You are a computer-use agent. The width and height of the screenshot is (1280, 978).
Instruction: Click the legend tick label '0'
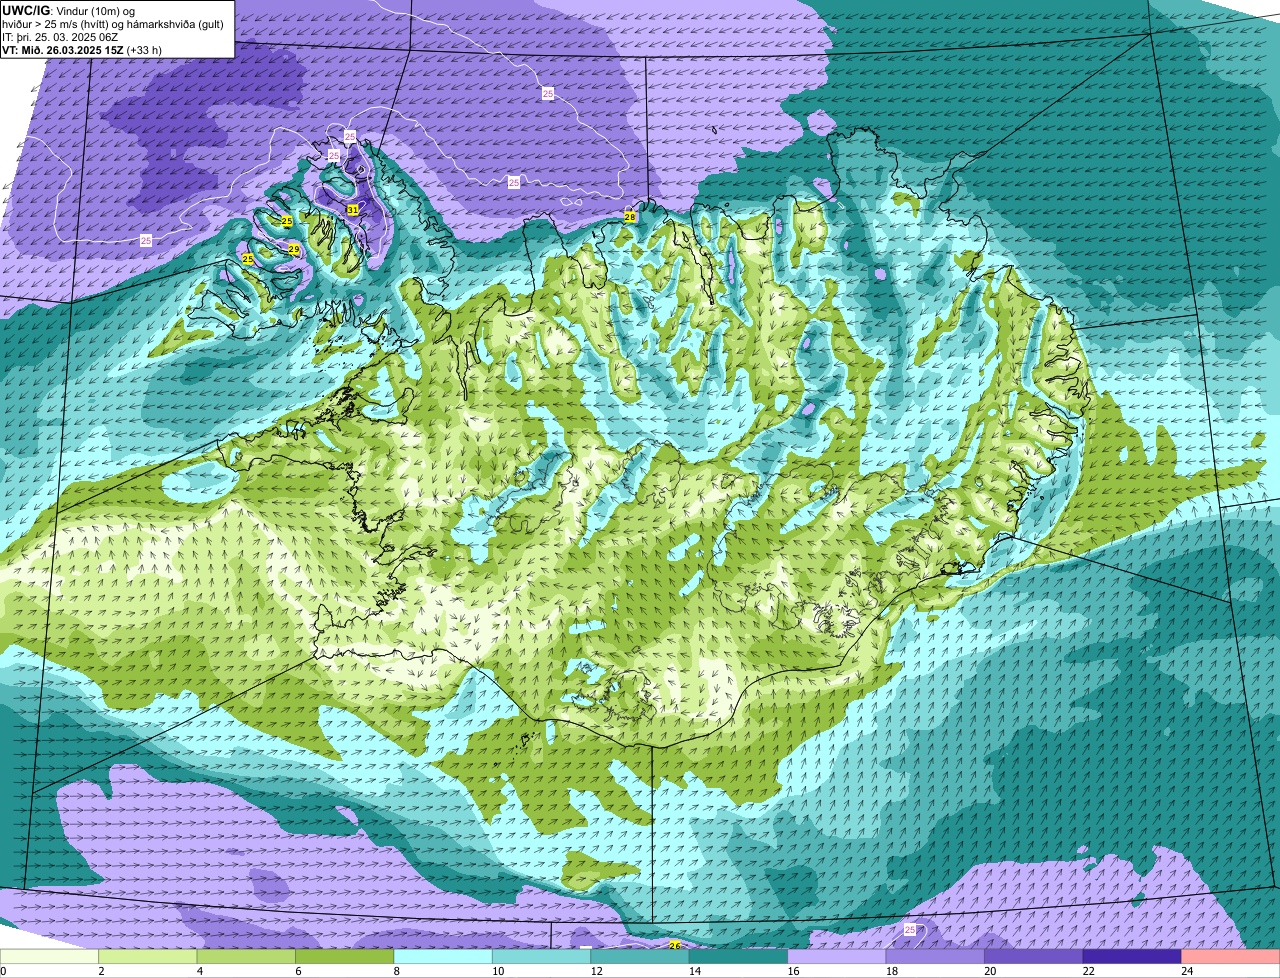pyautogui.click(x=3, y=970)
